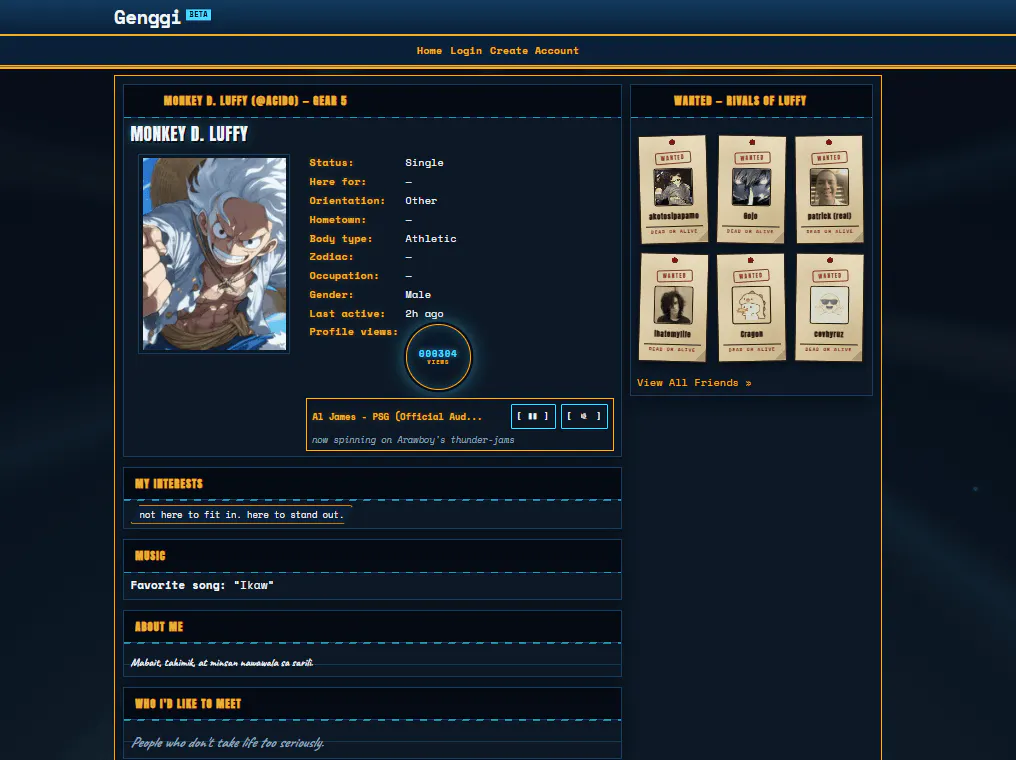Click the Gear 5 profile header title
This screenshot has height=760, width=1016.
[x=255, y=100]
